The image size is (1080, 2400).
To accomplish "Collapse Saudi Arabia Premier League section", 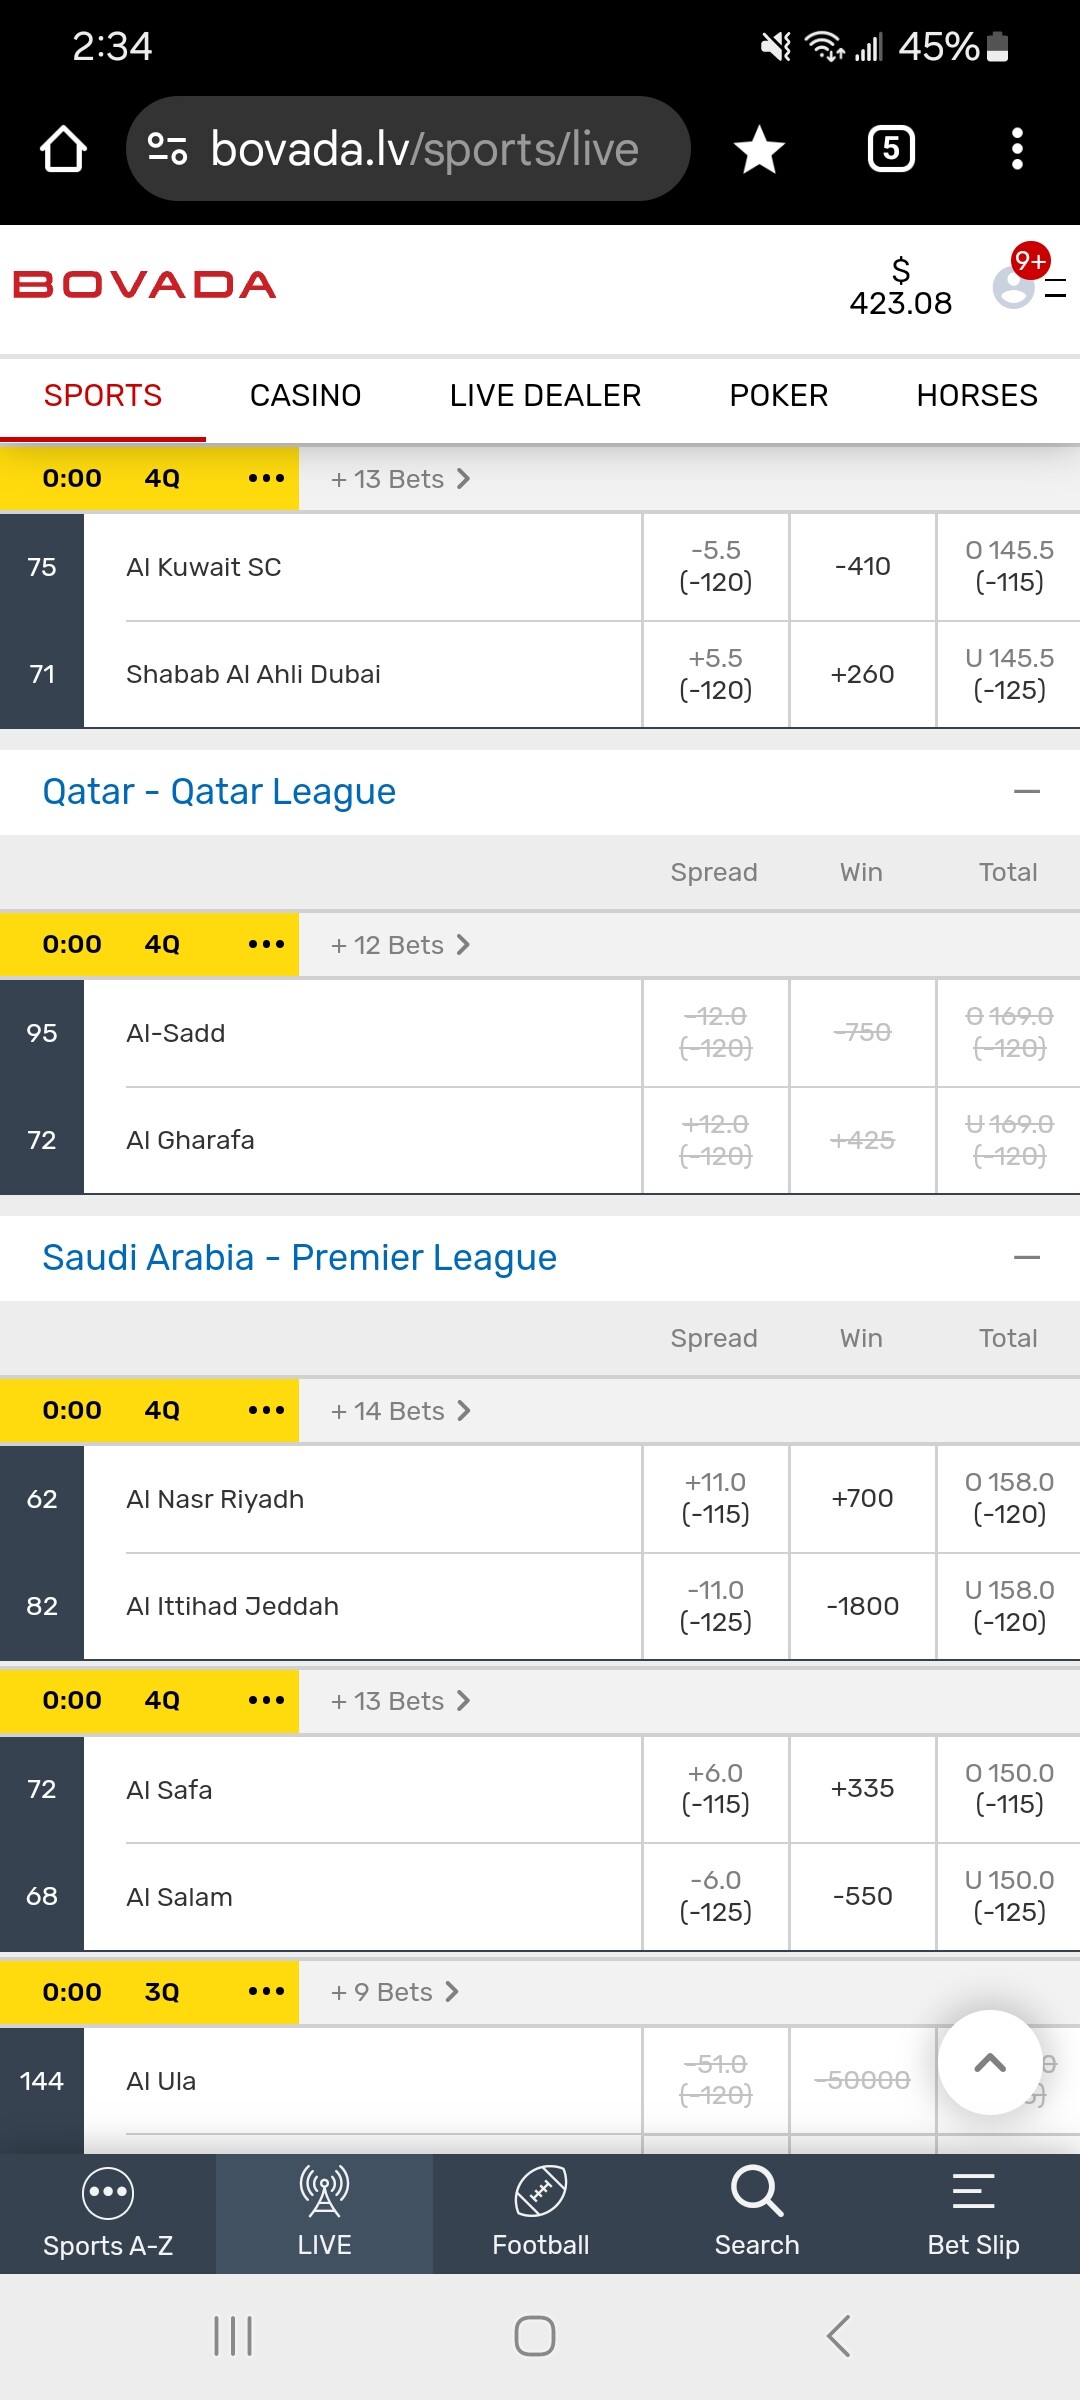I will [x=1027, y=1258].
